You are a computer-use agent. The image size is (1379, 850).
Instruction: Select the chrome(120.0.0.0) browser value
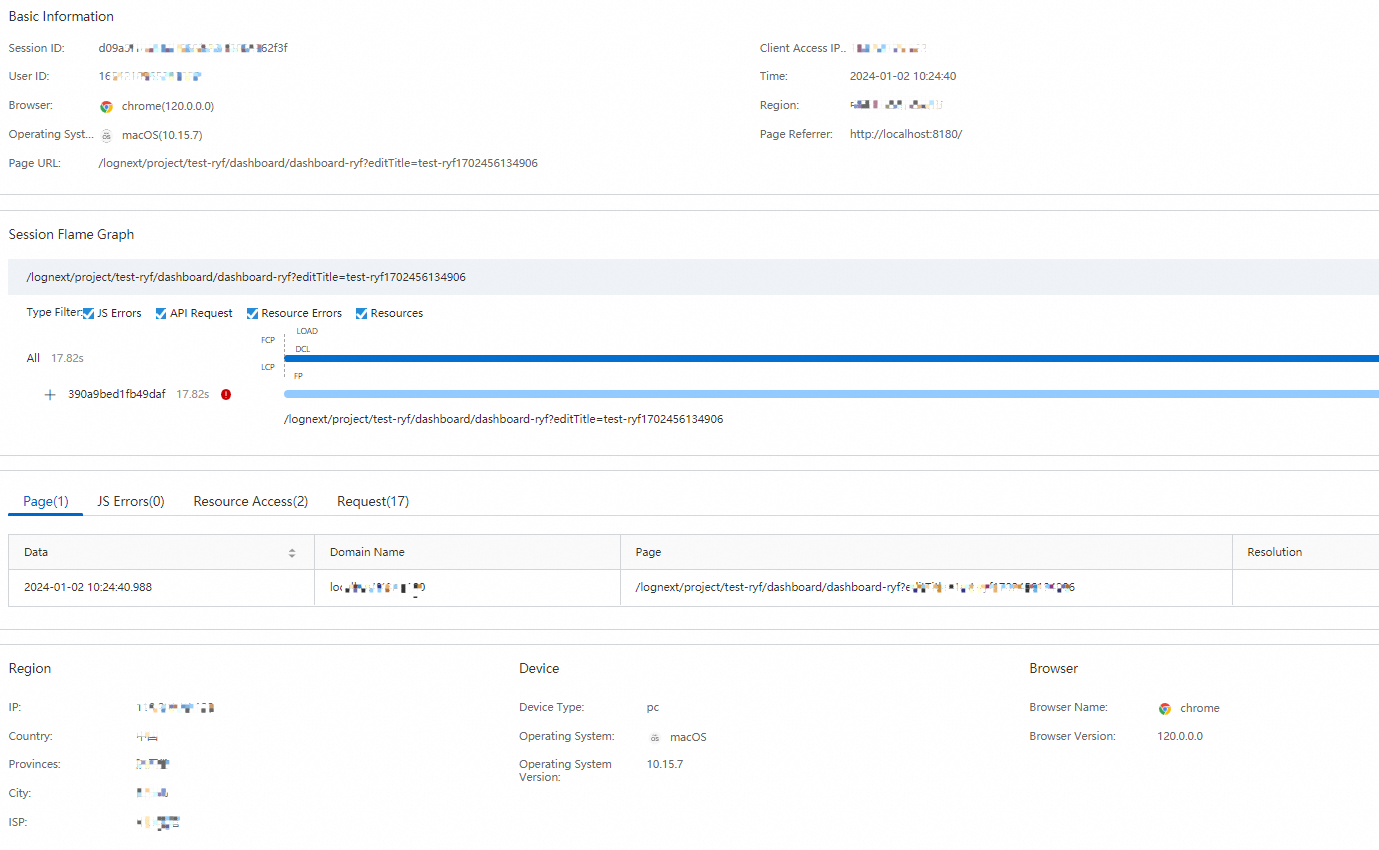[168, 107]
